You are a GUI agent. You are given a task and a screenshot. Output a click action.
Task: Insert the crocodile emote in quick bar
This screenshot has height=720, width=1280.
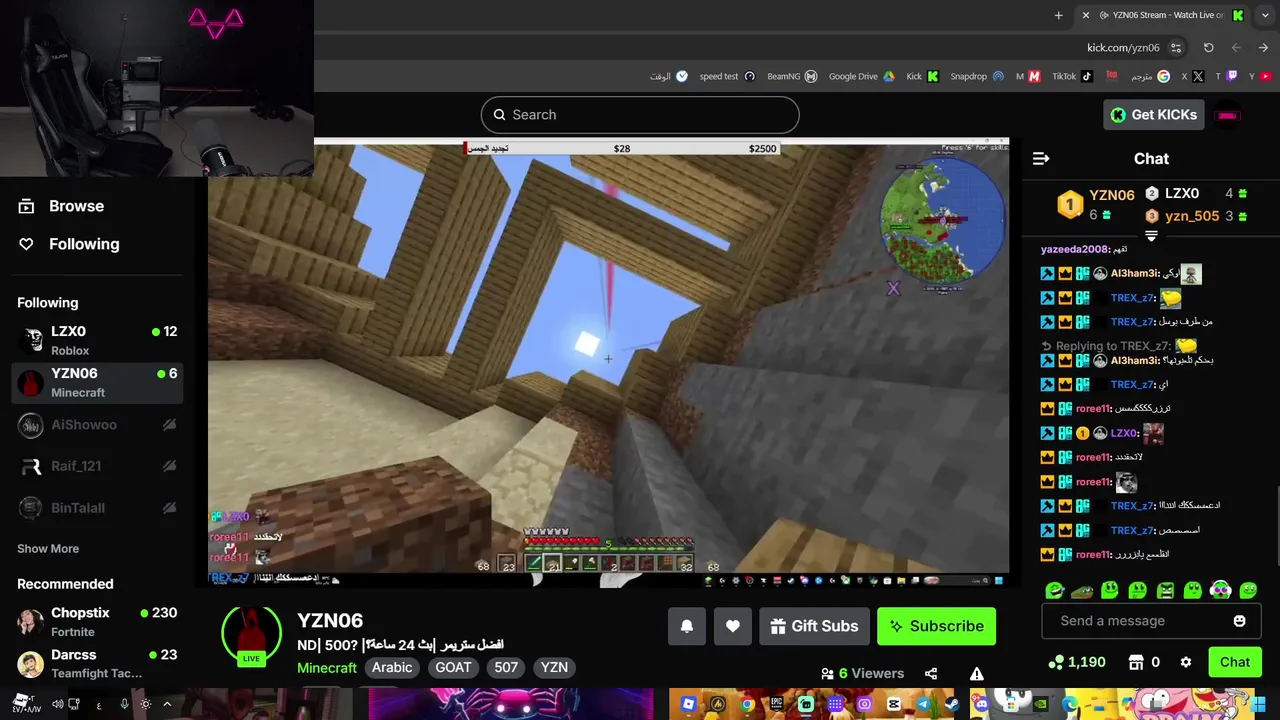(x=1082, y=590)
